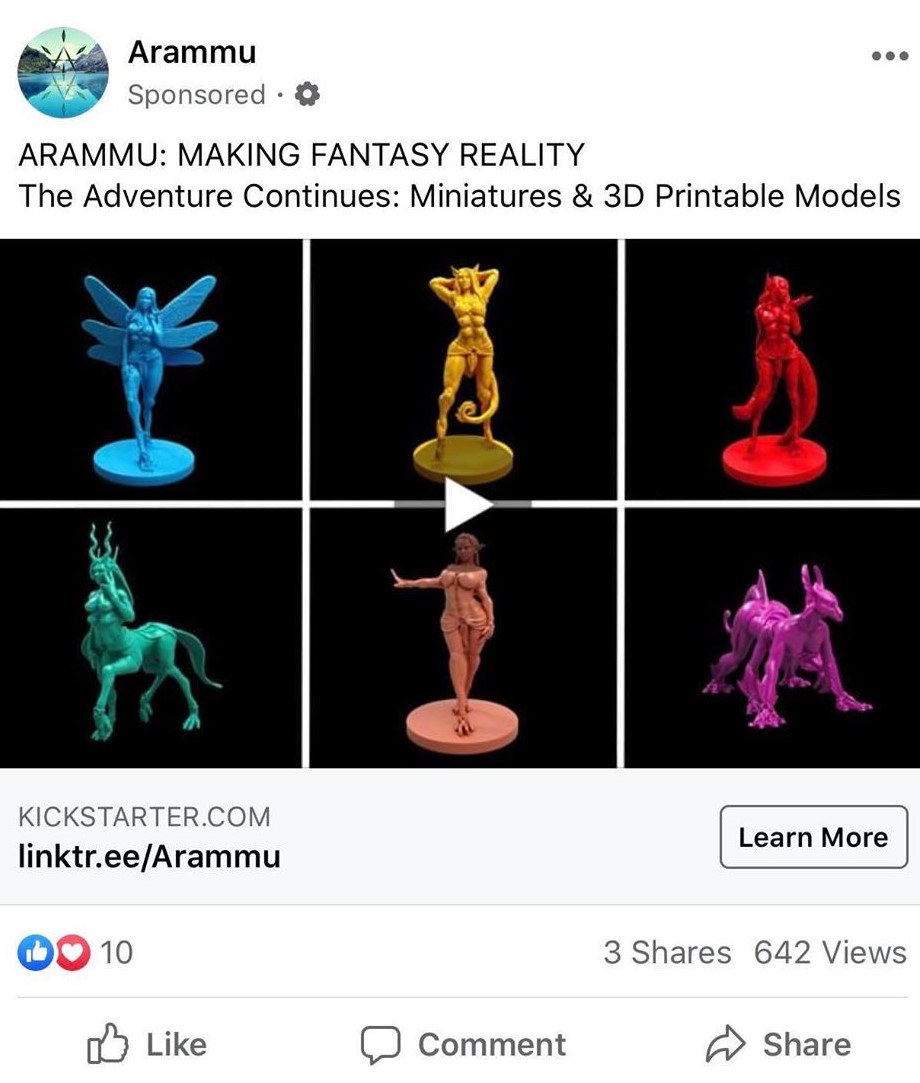Select the yellow horned figure thumbnail
The width and height of the screenshot is (920, 1083).
tap(463, 369)
